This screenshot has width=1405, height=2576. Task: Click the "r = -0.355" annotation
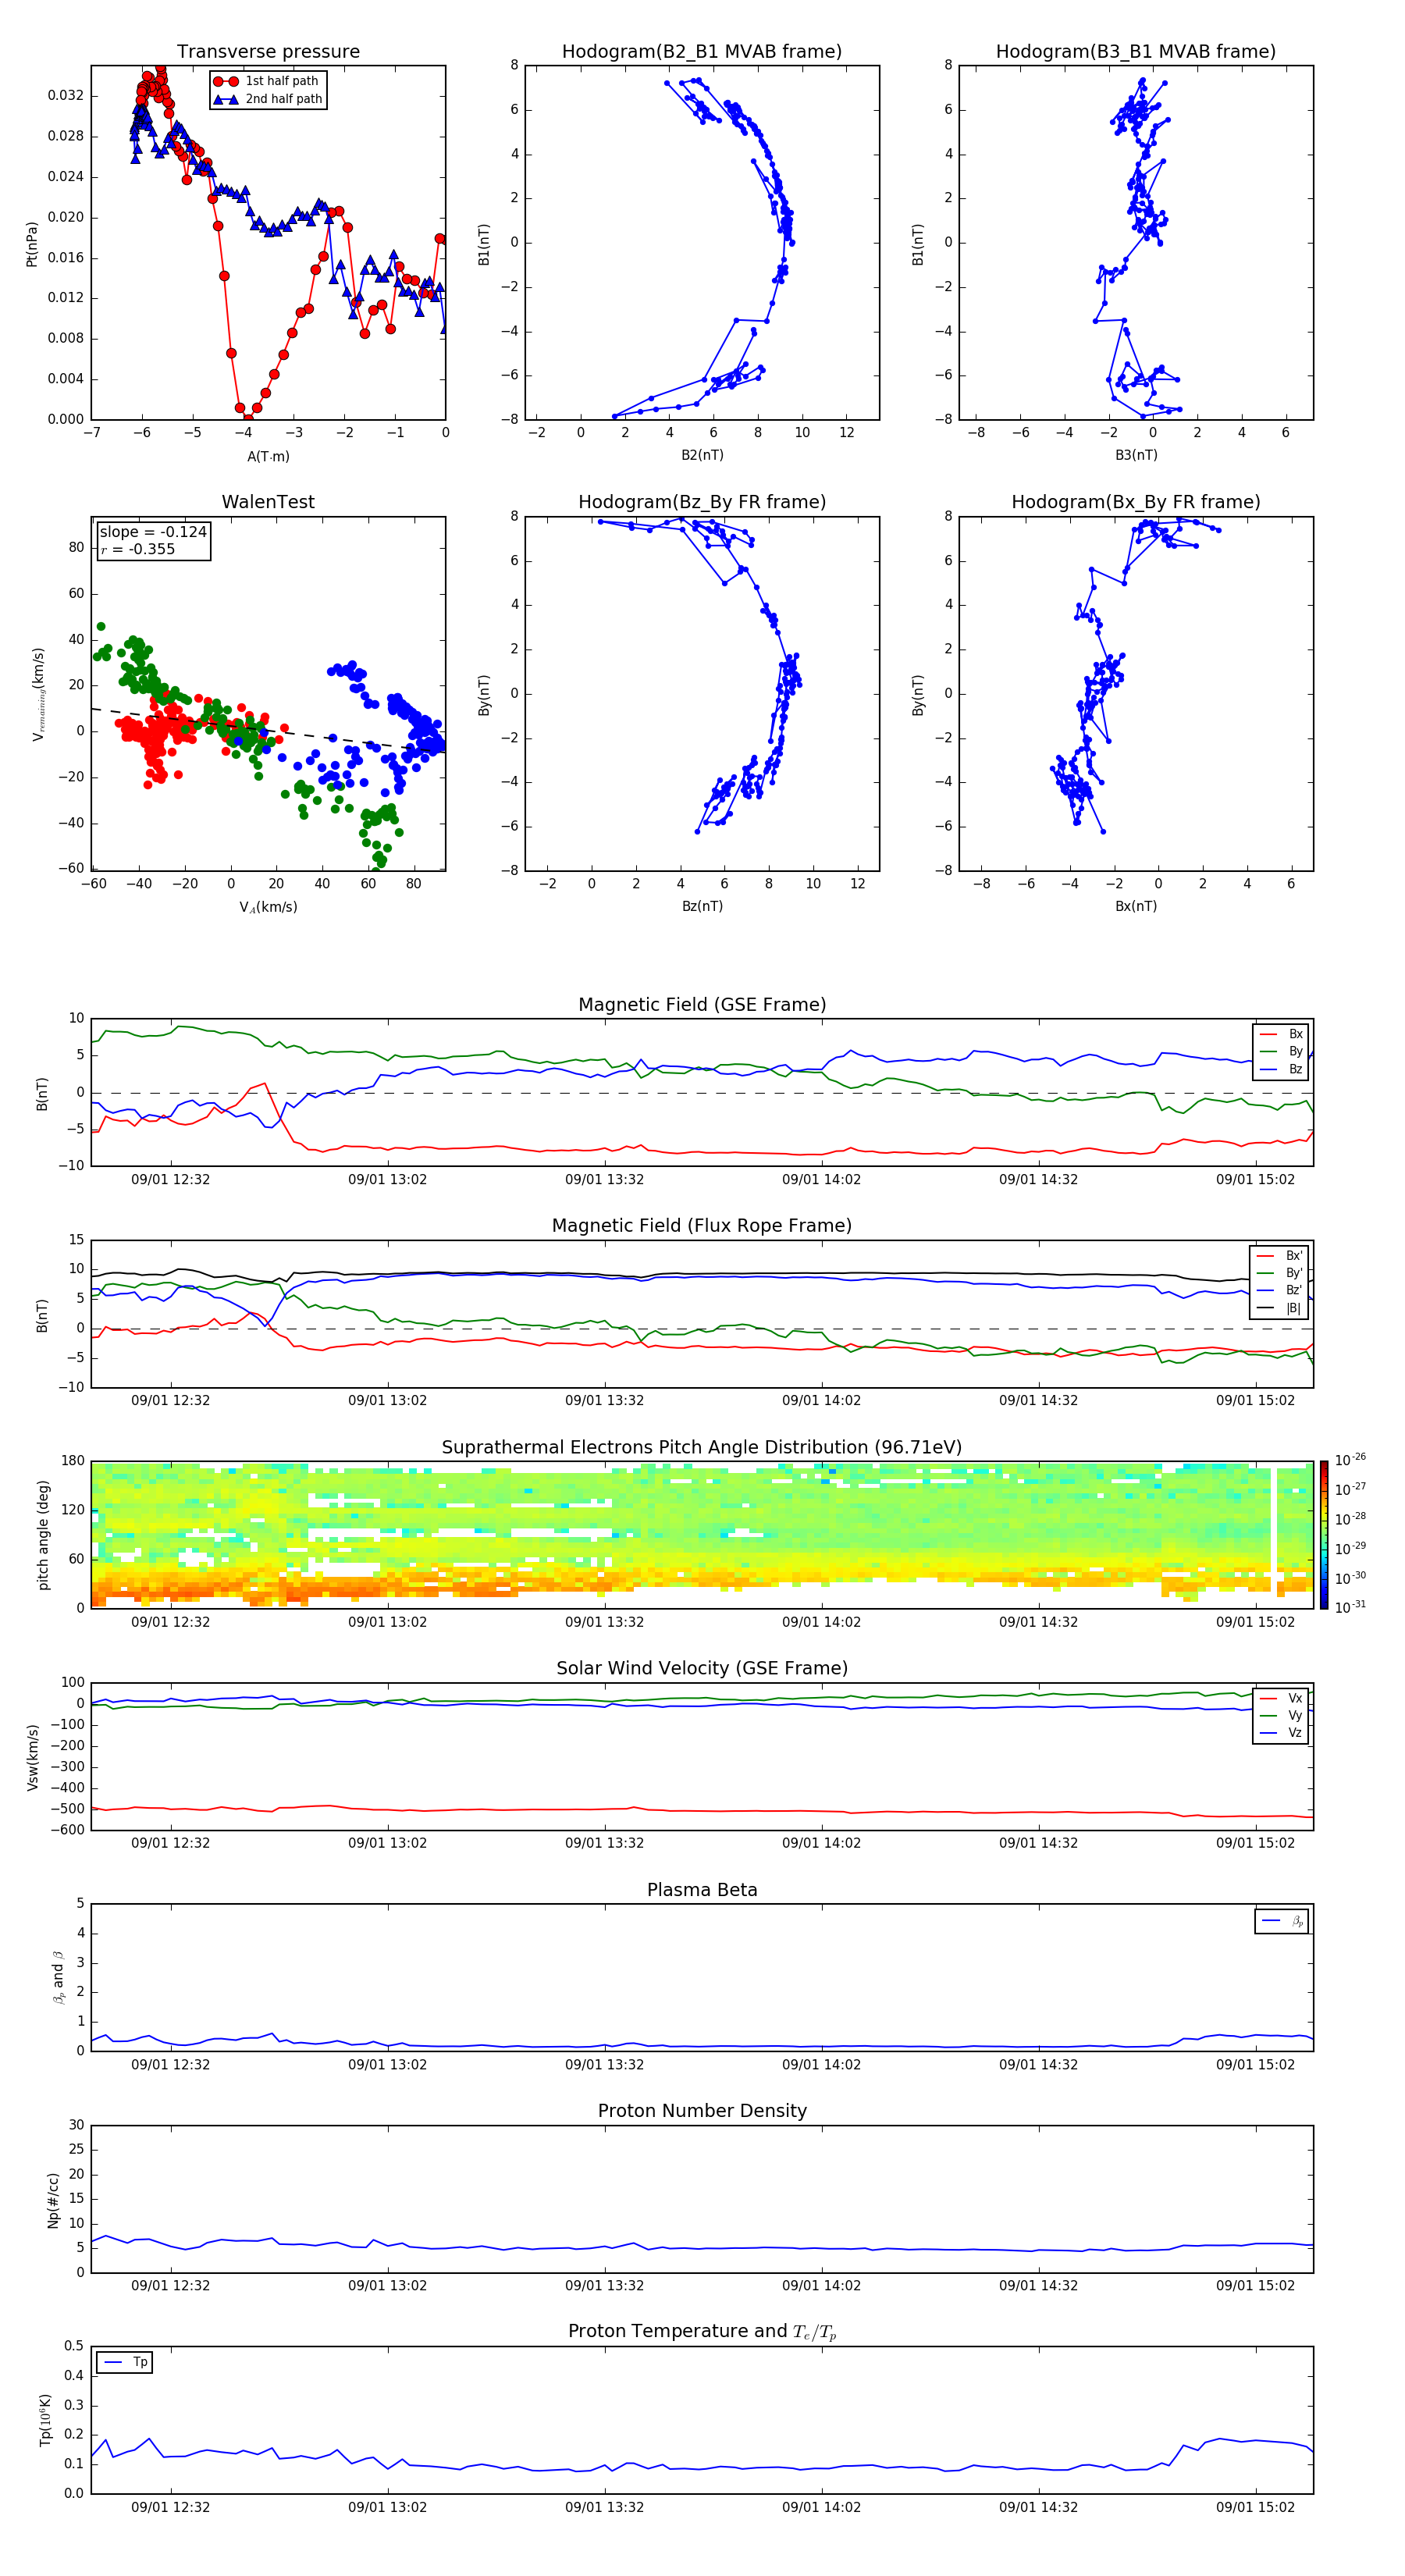[x=138, y=549]
